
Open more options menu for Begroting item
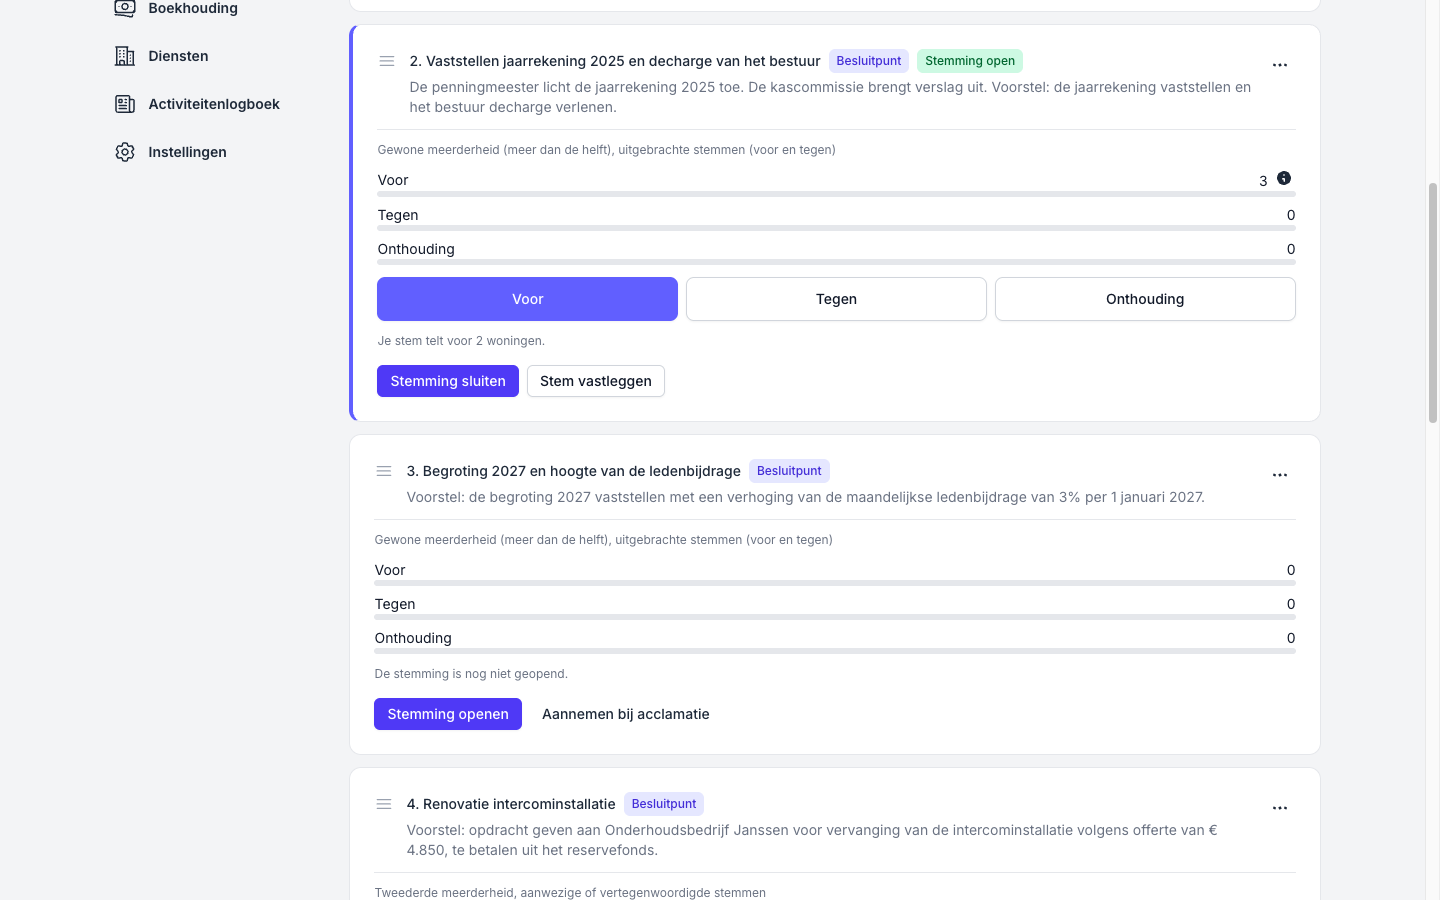point(1280,475)
